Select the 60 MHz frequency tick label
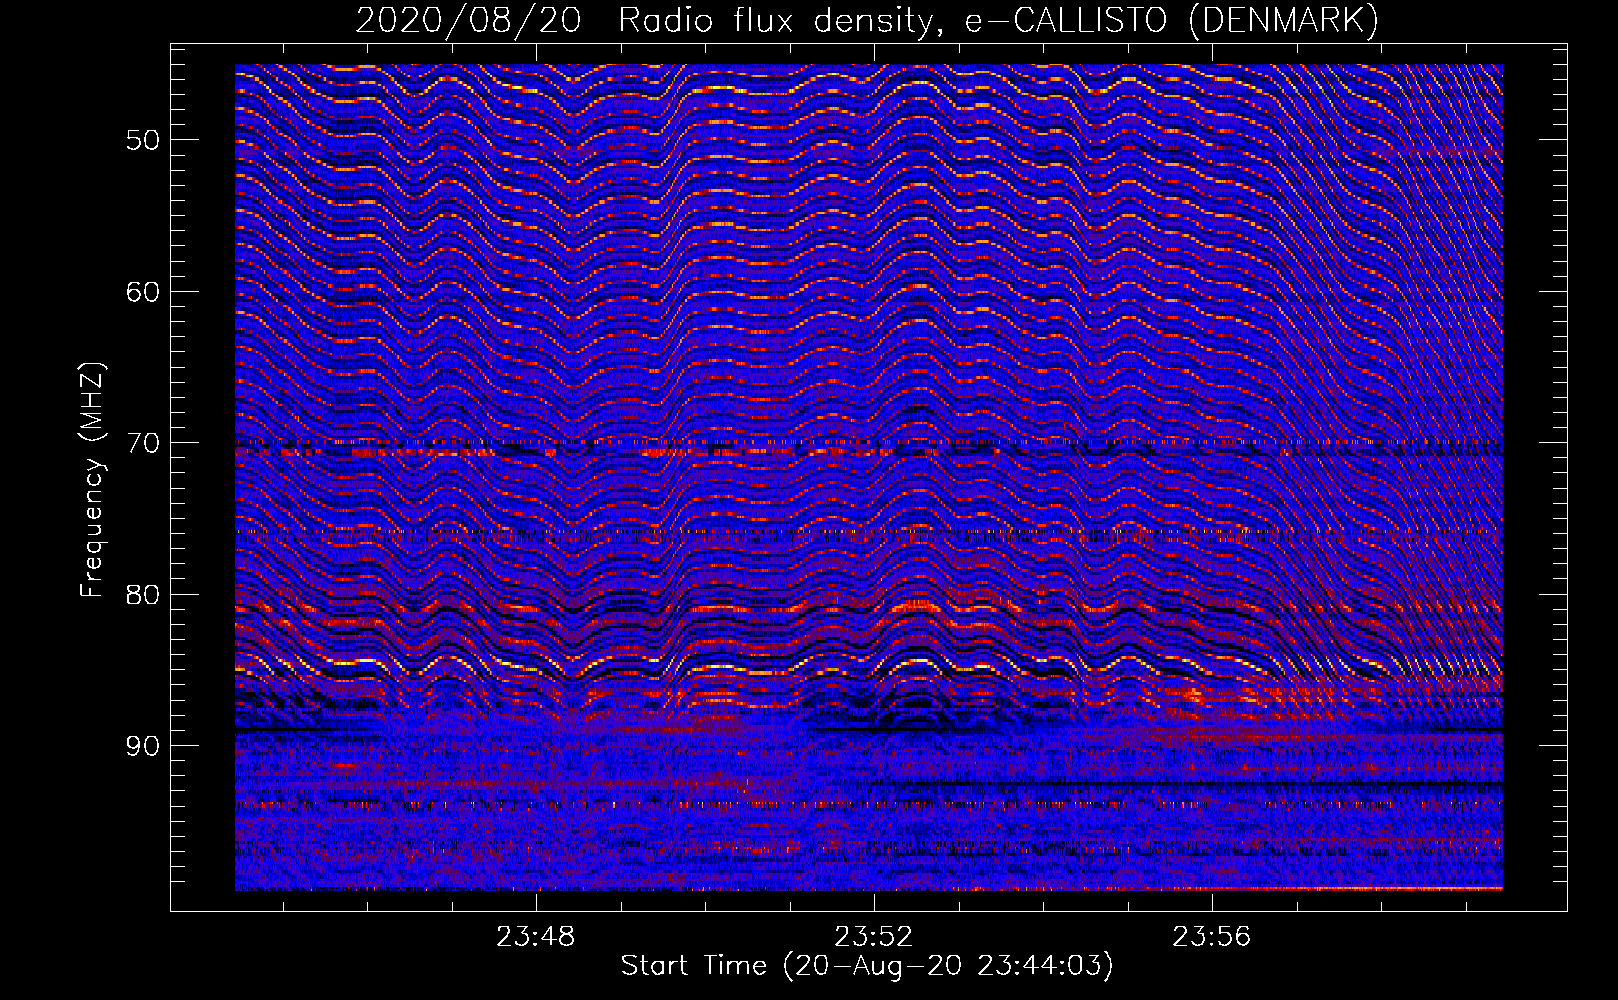 click(x=143, y=292)
